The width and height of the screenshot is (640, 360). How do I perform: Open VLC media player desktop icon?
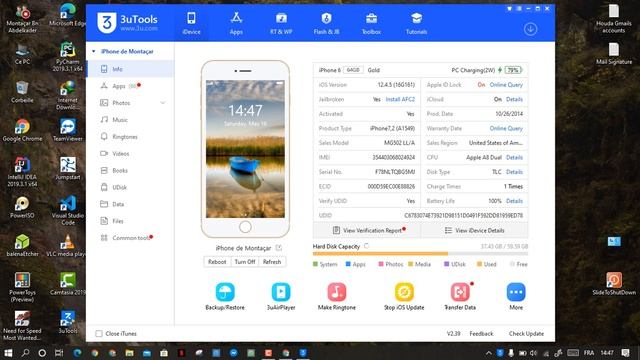(x=67, y=246)
